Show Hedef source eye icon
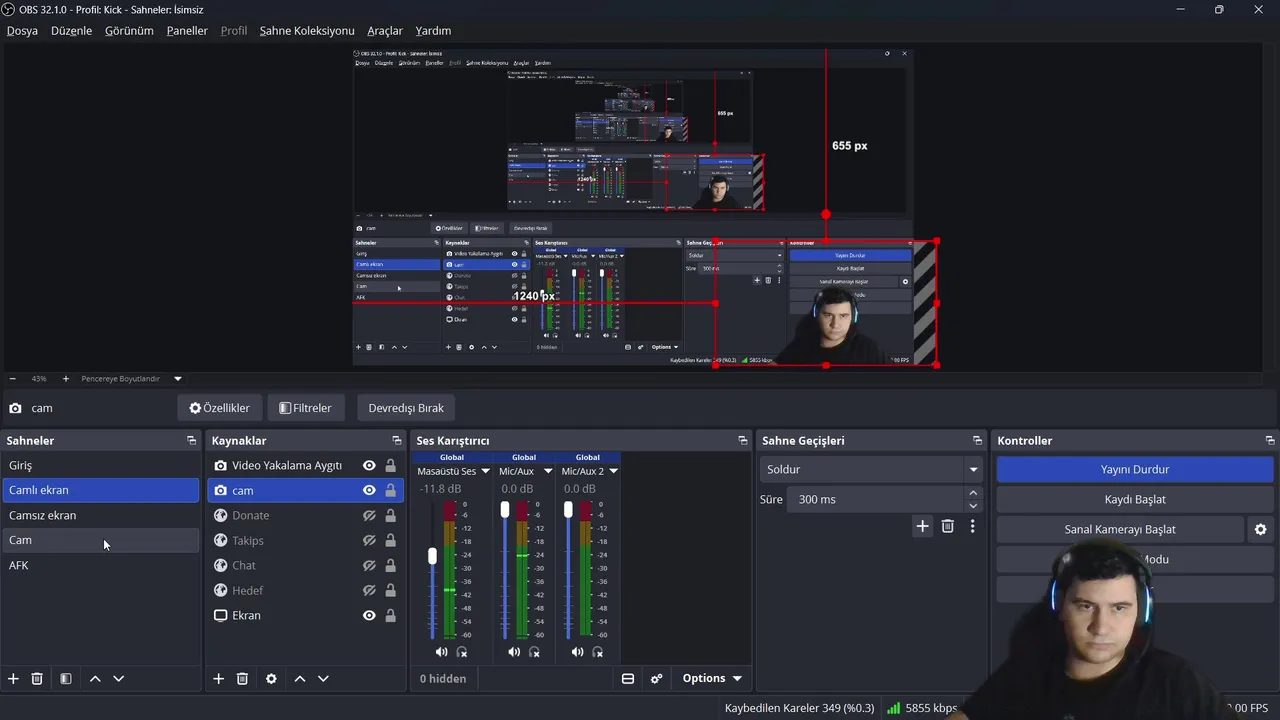The image size is (1280, 720). pos(369,590)
